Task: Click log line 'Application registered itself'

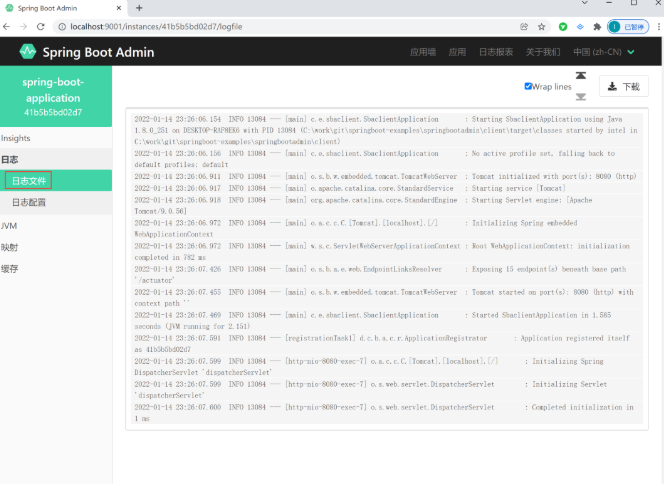Action: click(387, 344)
